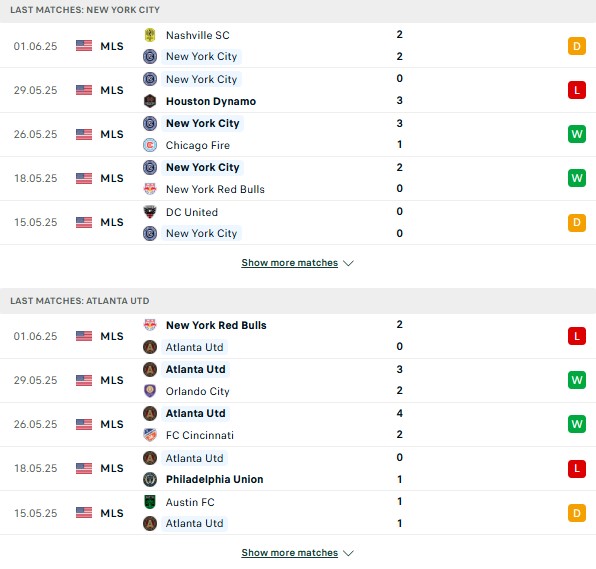
Task: Click the Orlando City club logo
Action: [x=150, y=391]
